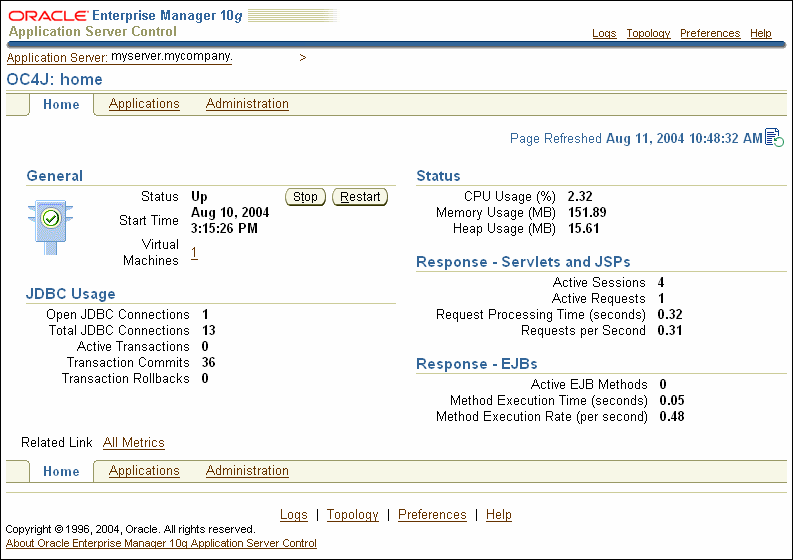The height and width of the screenshot is (560, 793).
Task: Click the OC4J: home page title
Action: [x=55, y=79]
